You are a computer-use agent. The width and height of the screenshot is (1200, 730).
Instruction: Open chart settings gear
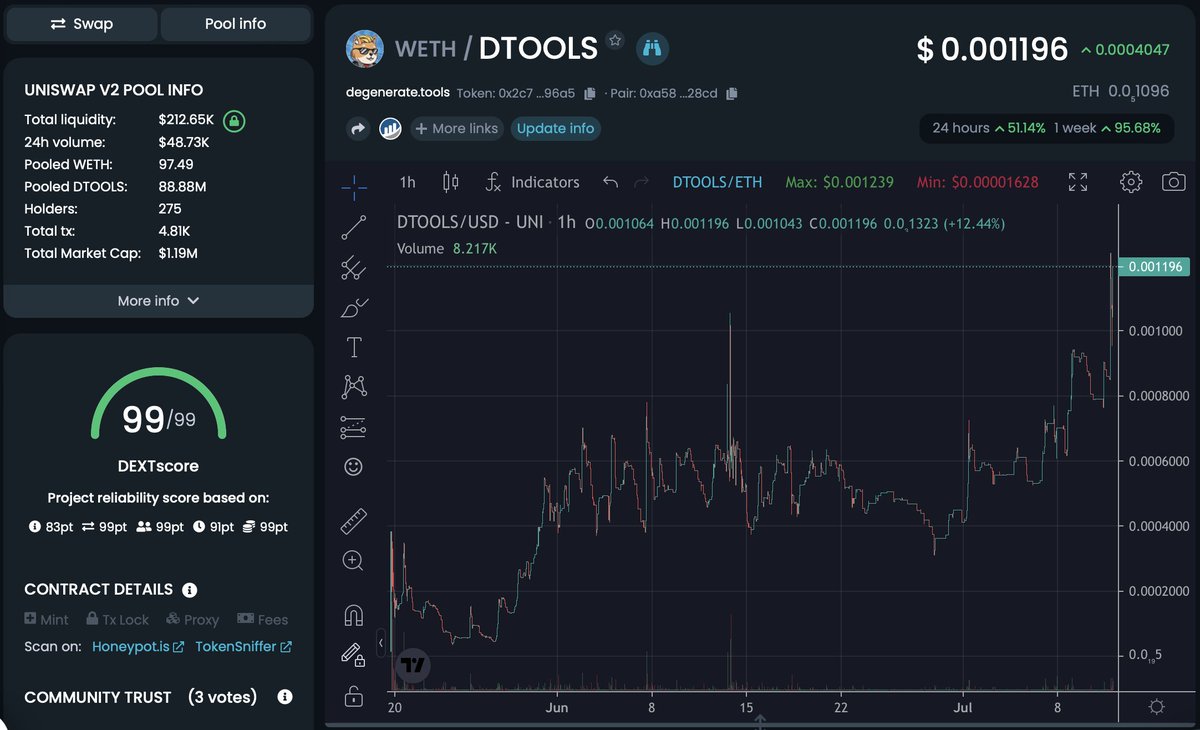1130,182
